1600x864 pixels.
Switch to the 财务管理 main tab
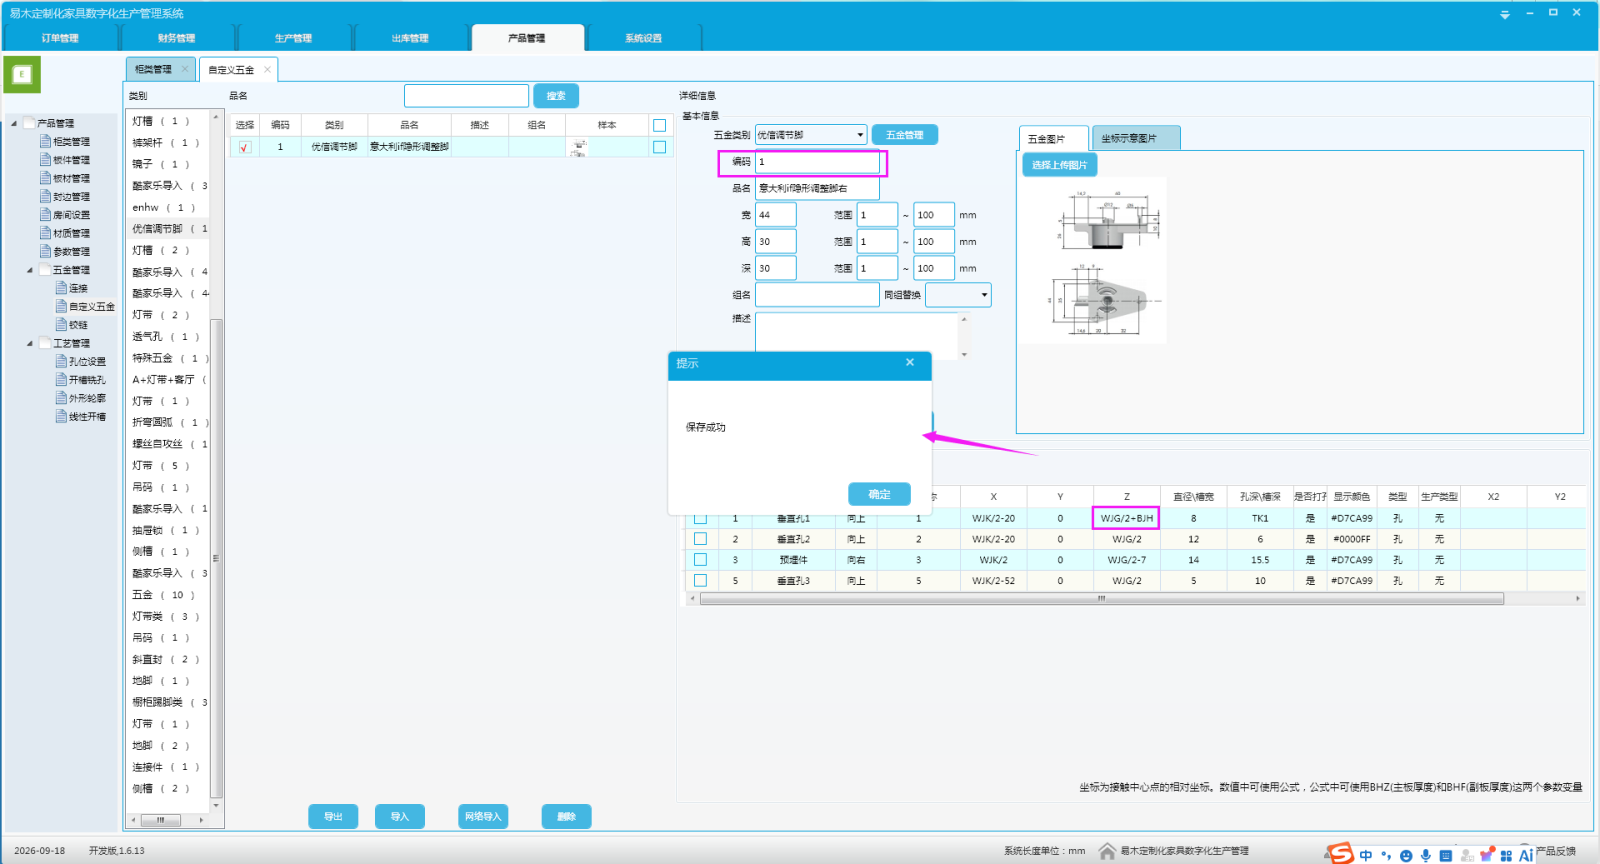tap(177, 38)
